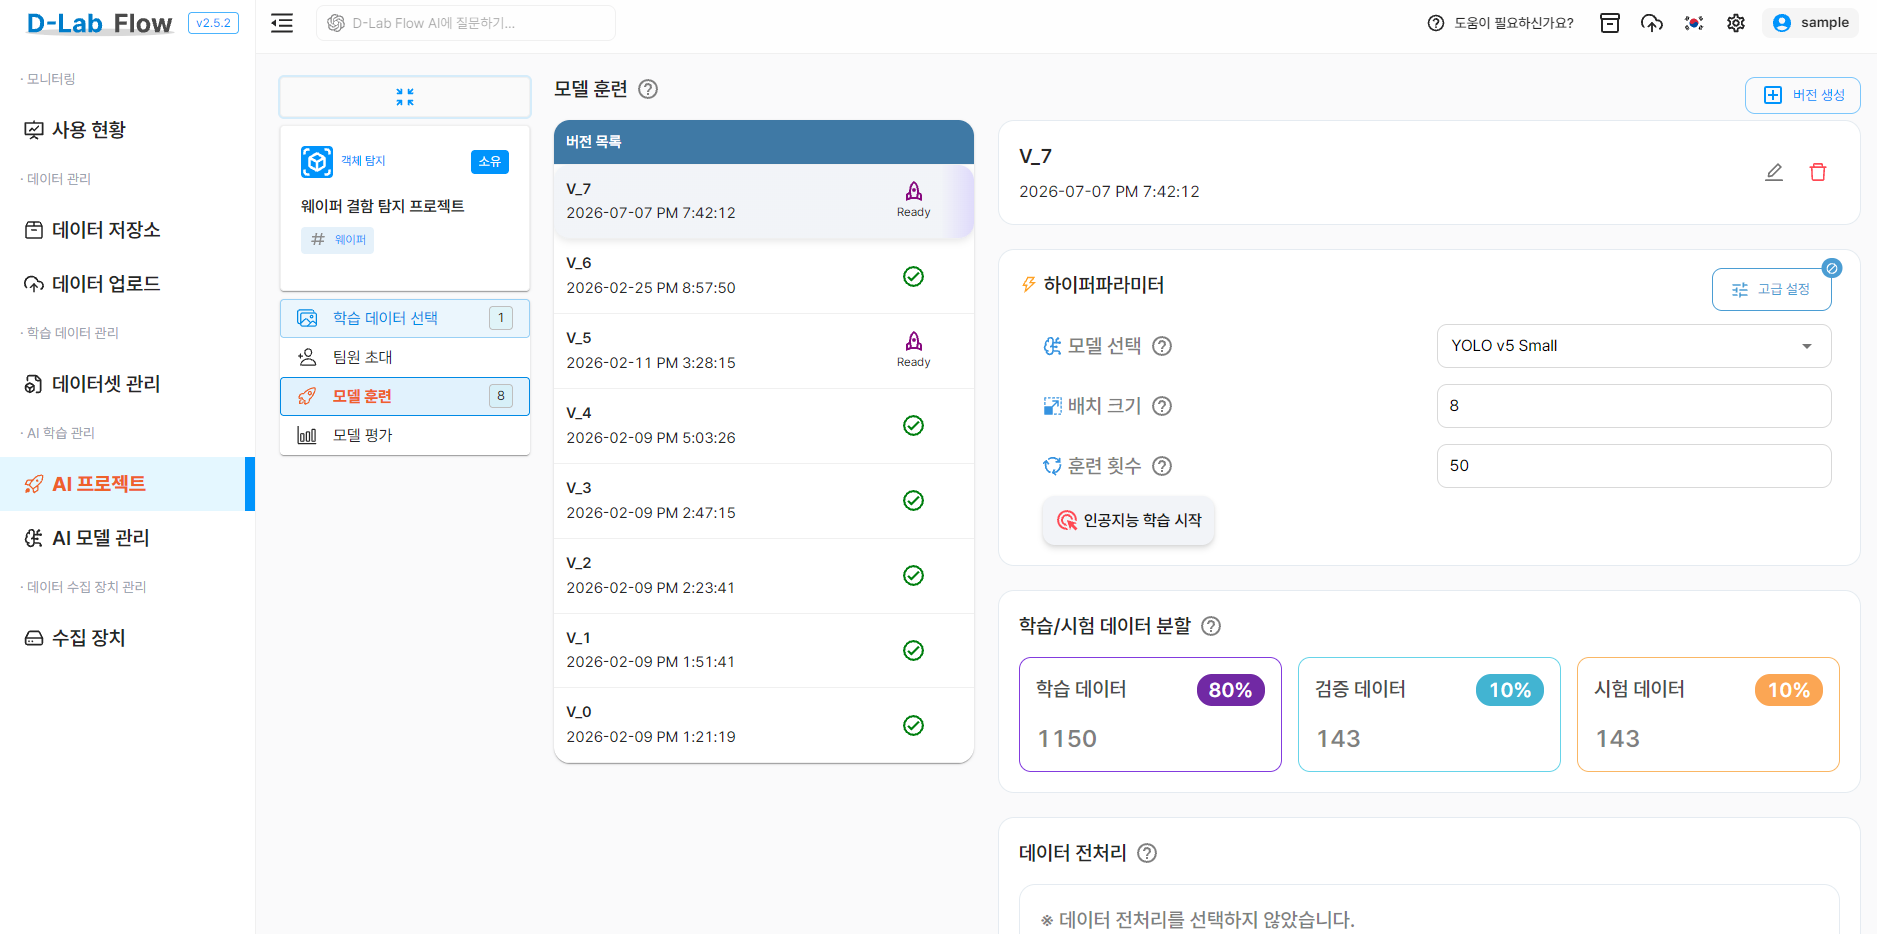Click the 버전 생성 button
The width and height of the screenshot is (1877, 934).
point(1803,95)
